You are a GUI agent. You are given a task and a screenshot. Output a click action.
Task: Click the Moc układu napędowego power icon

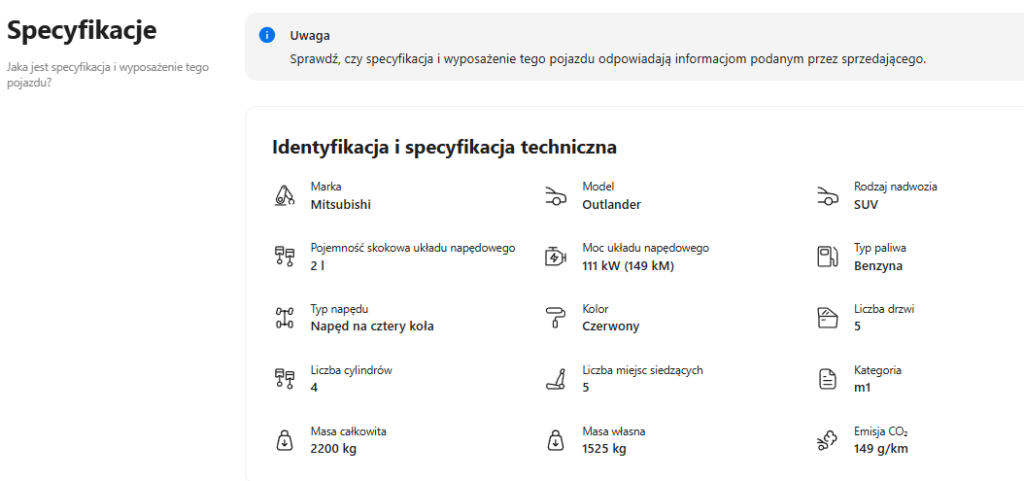(x=555, y=257)
